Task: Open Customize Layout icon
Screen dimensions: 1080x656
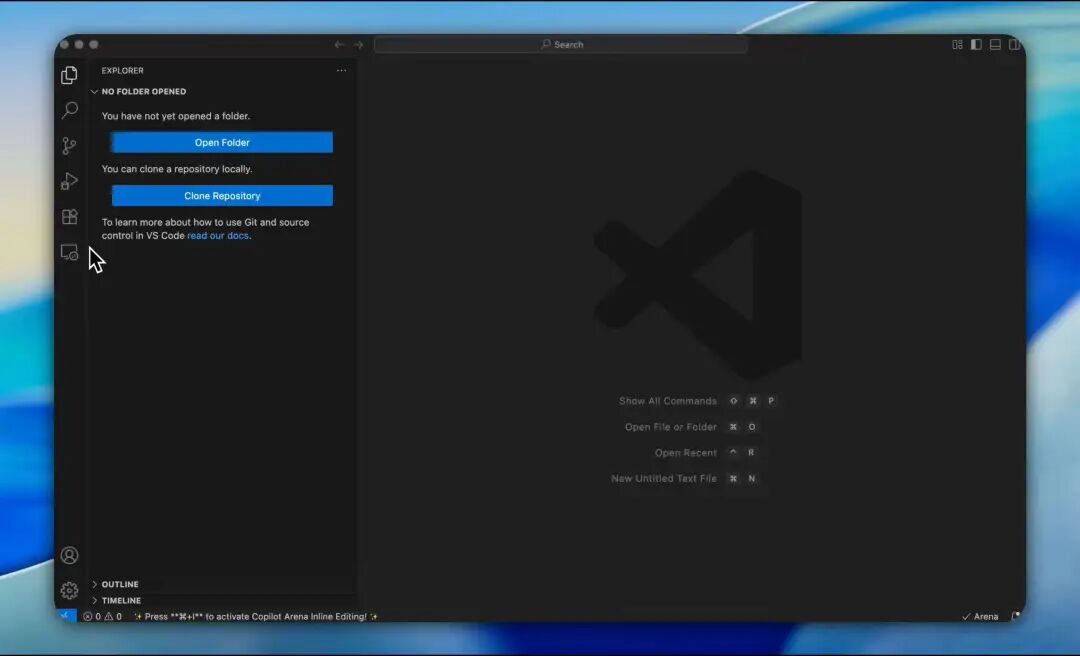Action: click(x=957, y=44)
